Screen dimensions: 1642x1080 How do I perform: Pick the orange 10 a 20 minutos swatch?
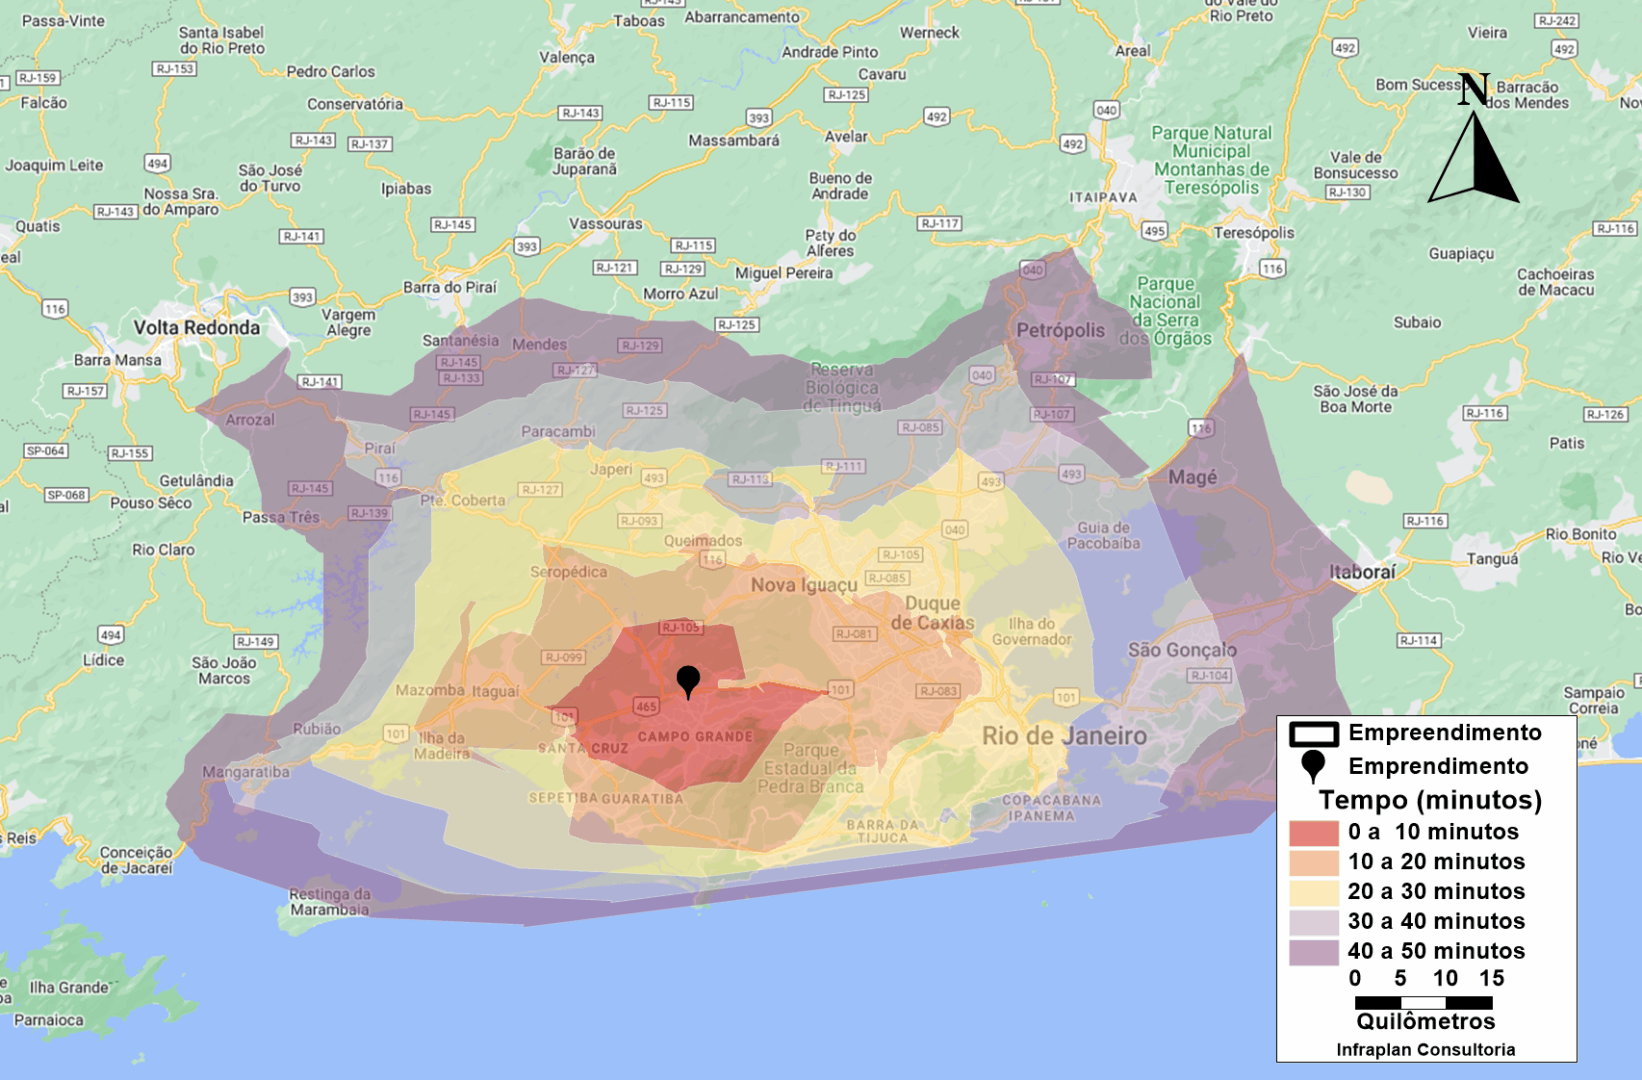click(1313, 862)
